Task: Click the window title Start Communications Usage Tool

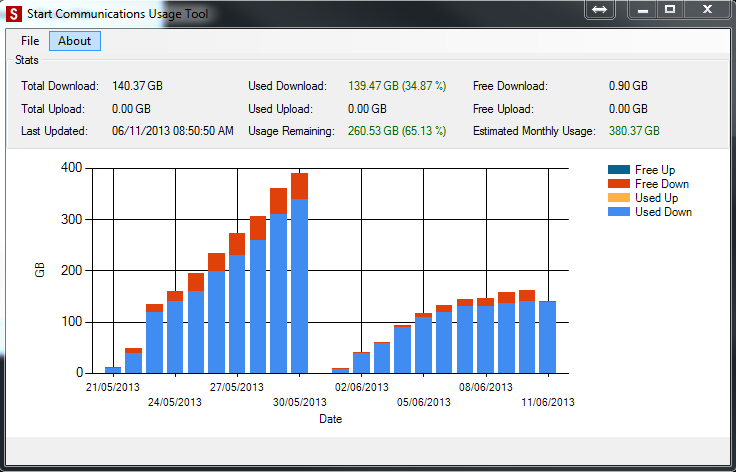Action: tap(117, 14)
